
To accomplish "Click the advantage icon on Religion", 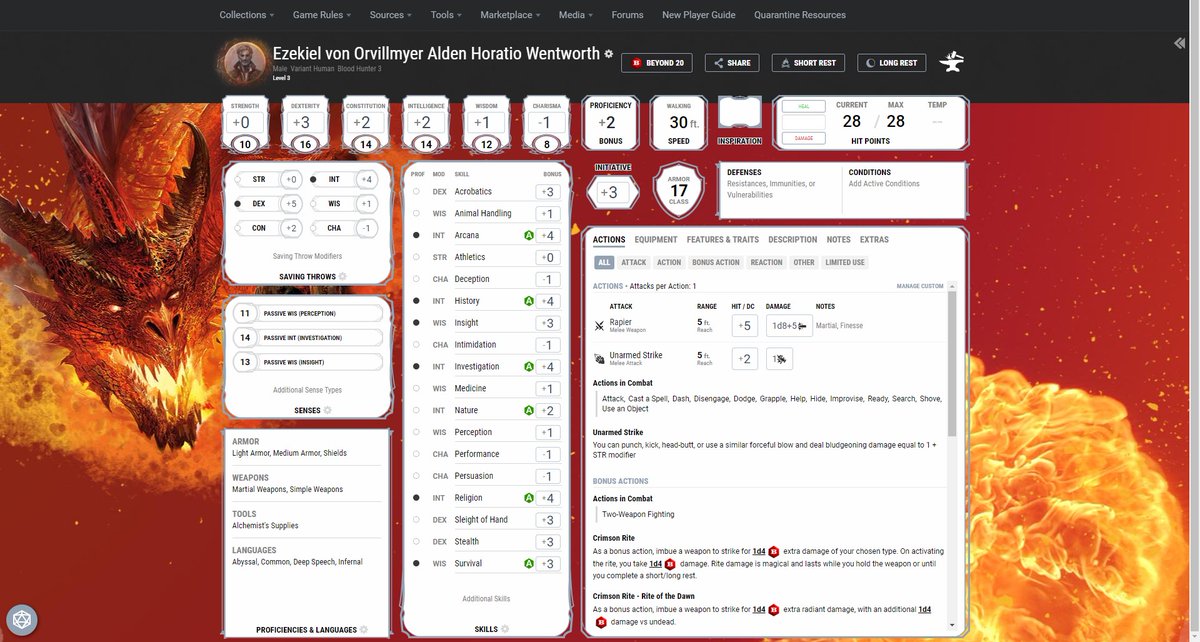I will point(527,498).
